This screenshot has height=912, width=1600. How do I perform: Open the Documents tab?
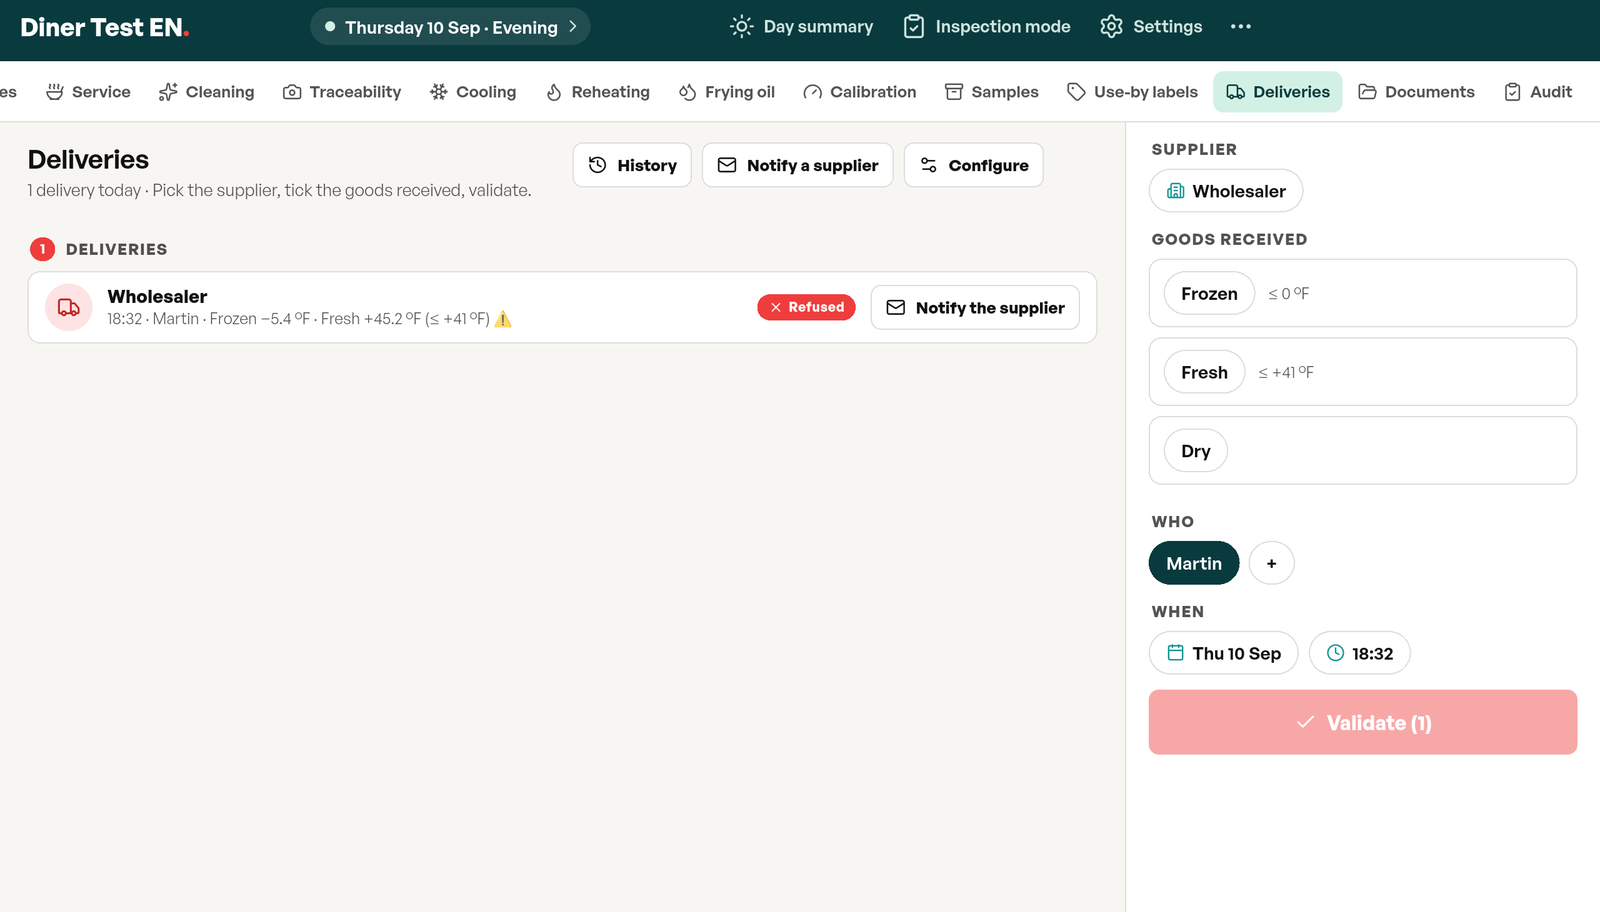point(1416,92)
